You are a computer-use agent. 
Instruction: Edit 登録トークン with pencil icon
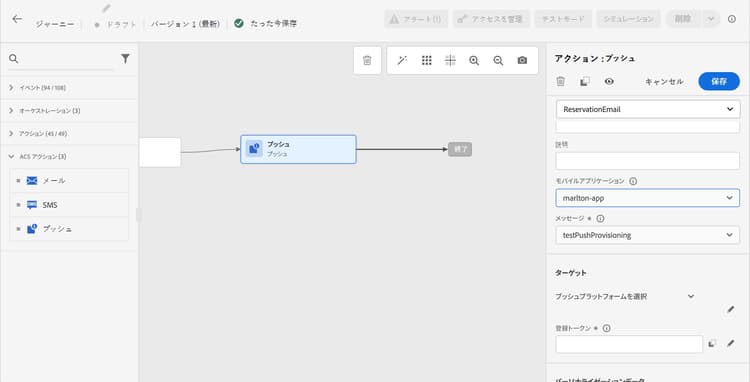click(x=730, y=343)
